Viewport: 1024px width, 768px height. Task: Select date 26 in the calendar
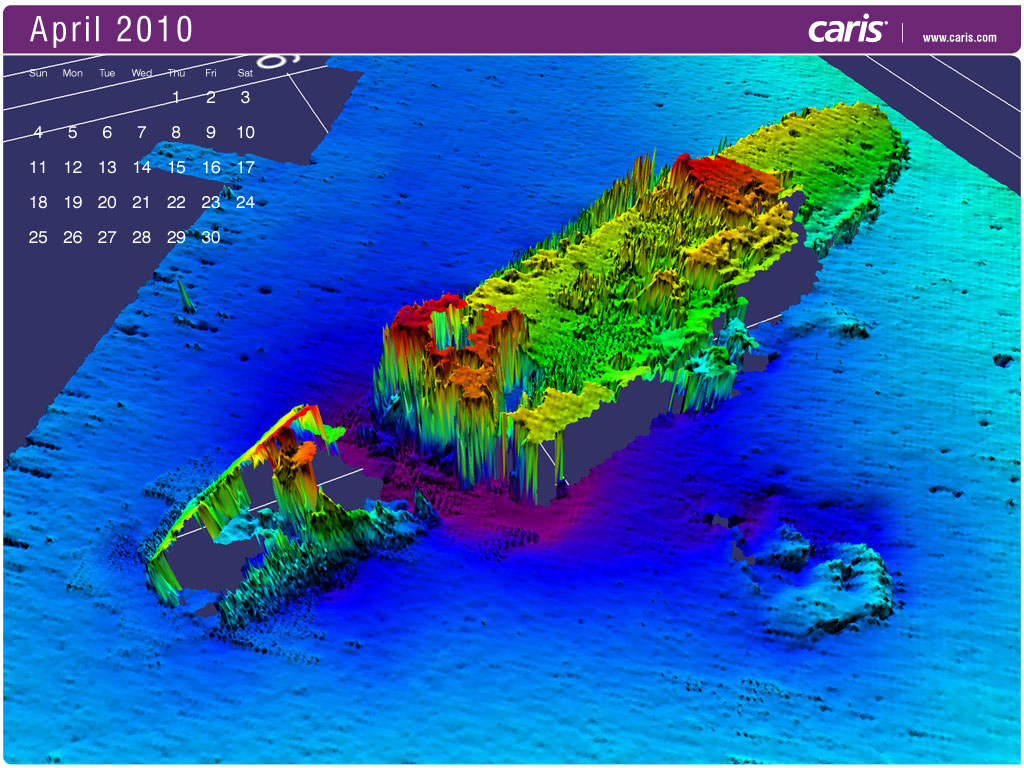click(73, 238)
